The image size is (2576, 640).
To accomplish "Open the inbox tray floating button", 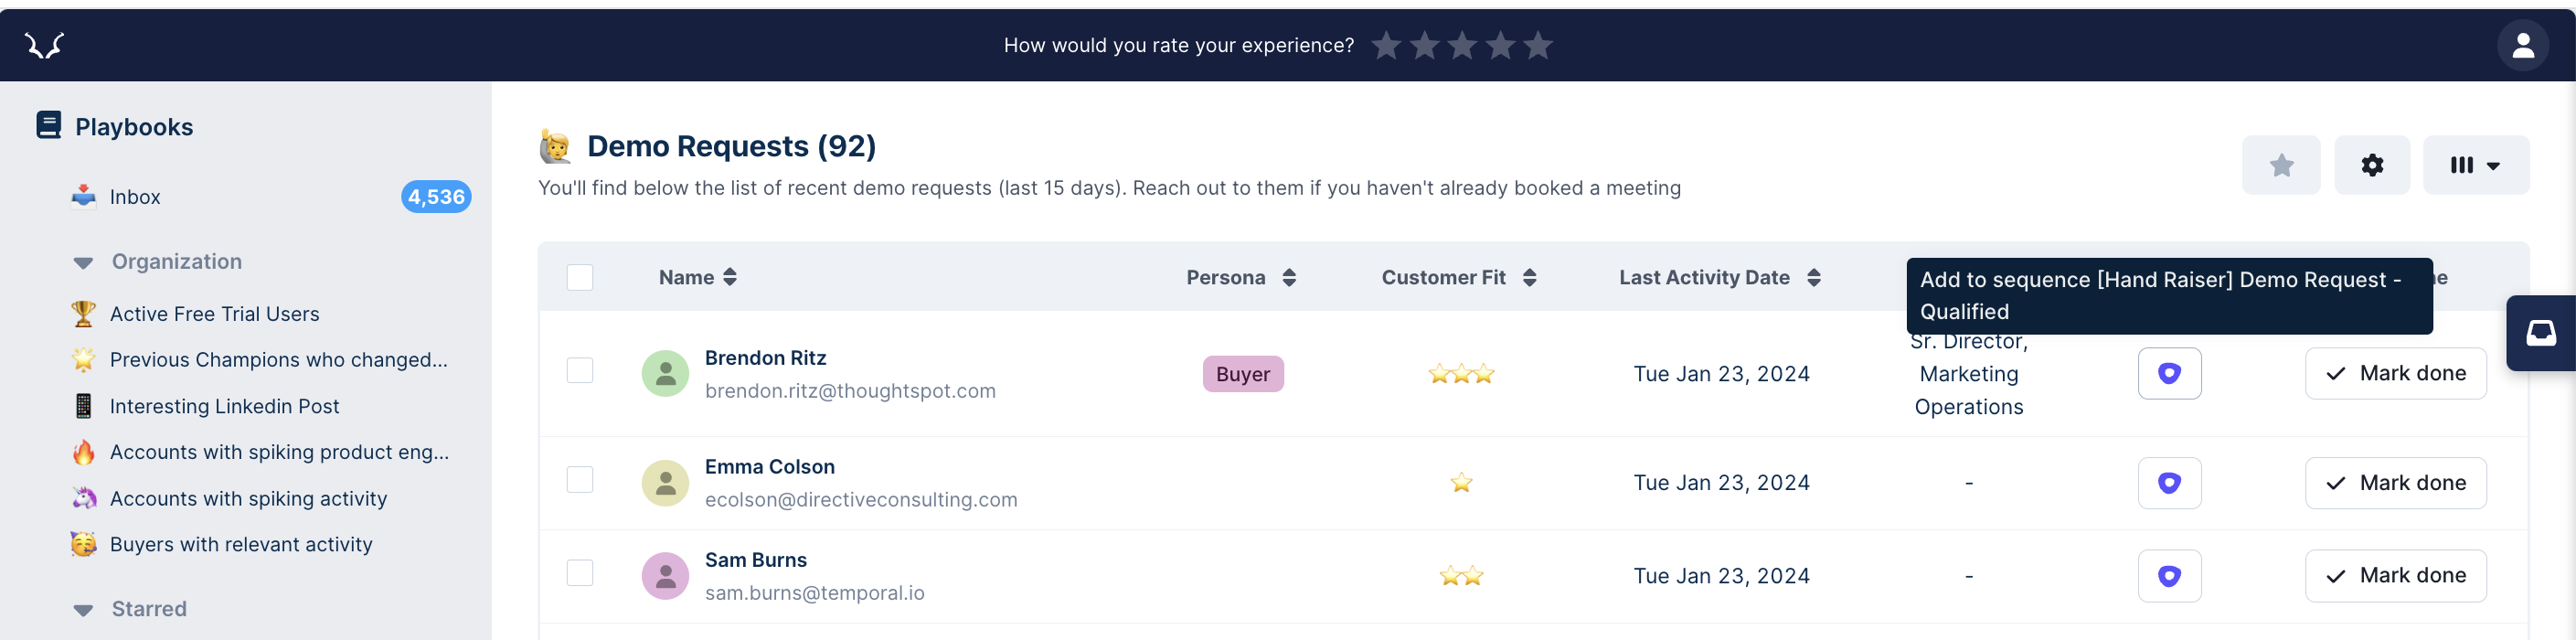I will 2541,333.
